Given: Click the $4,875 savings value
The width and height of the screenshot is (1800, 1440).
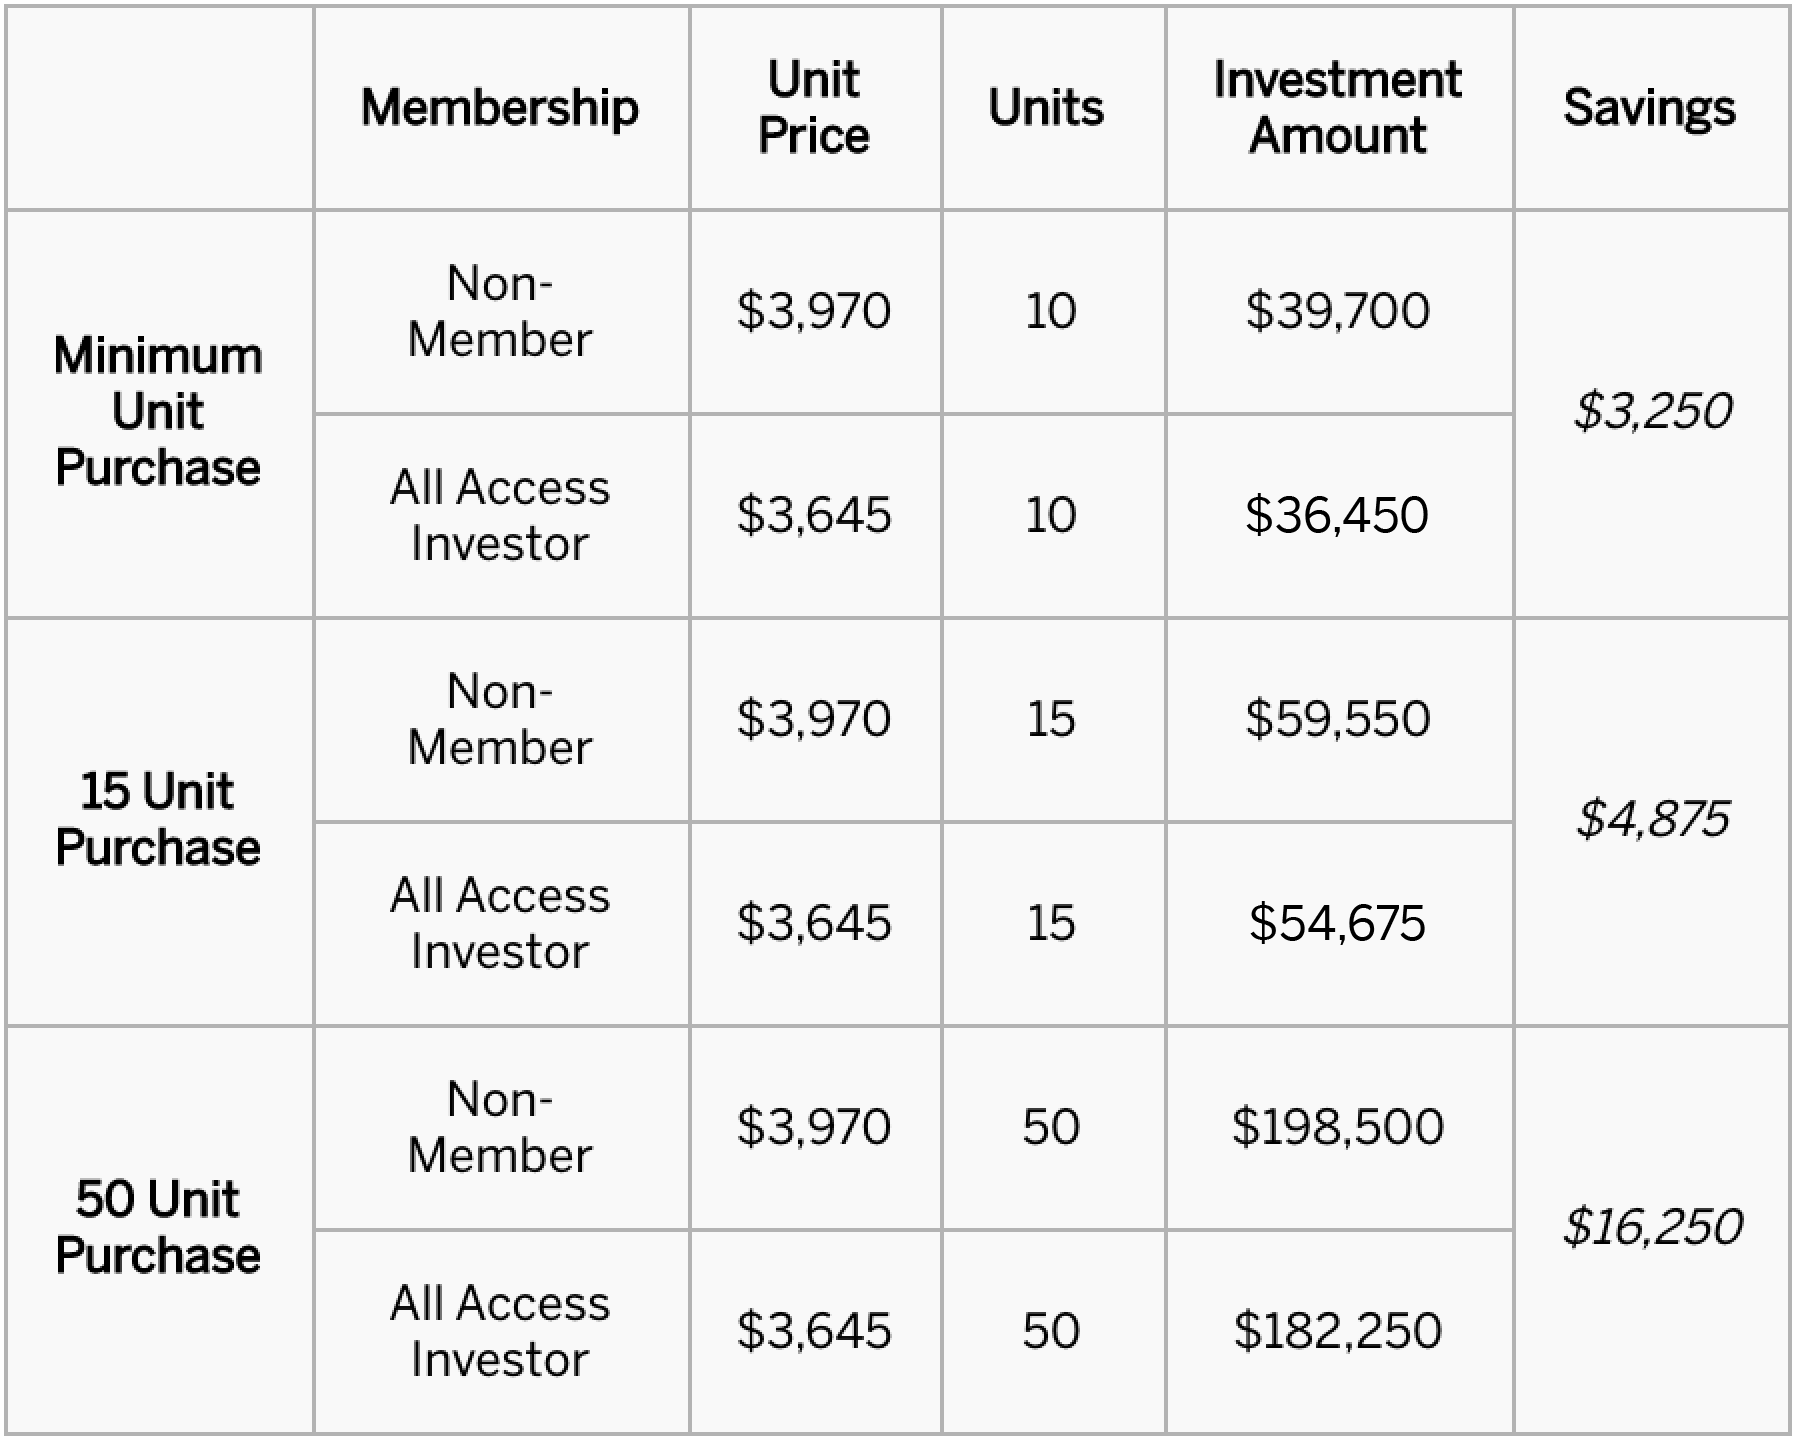Looking at the screenshot, I should 1652,819.
